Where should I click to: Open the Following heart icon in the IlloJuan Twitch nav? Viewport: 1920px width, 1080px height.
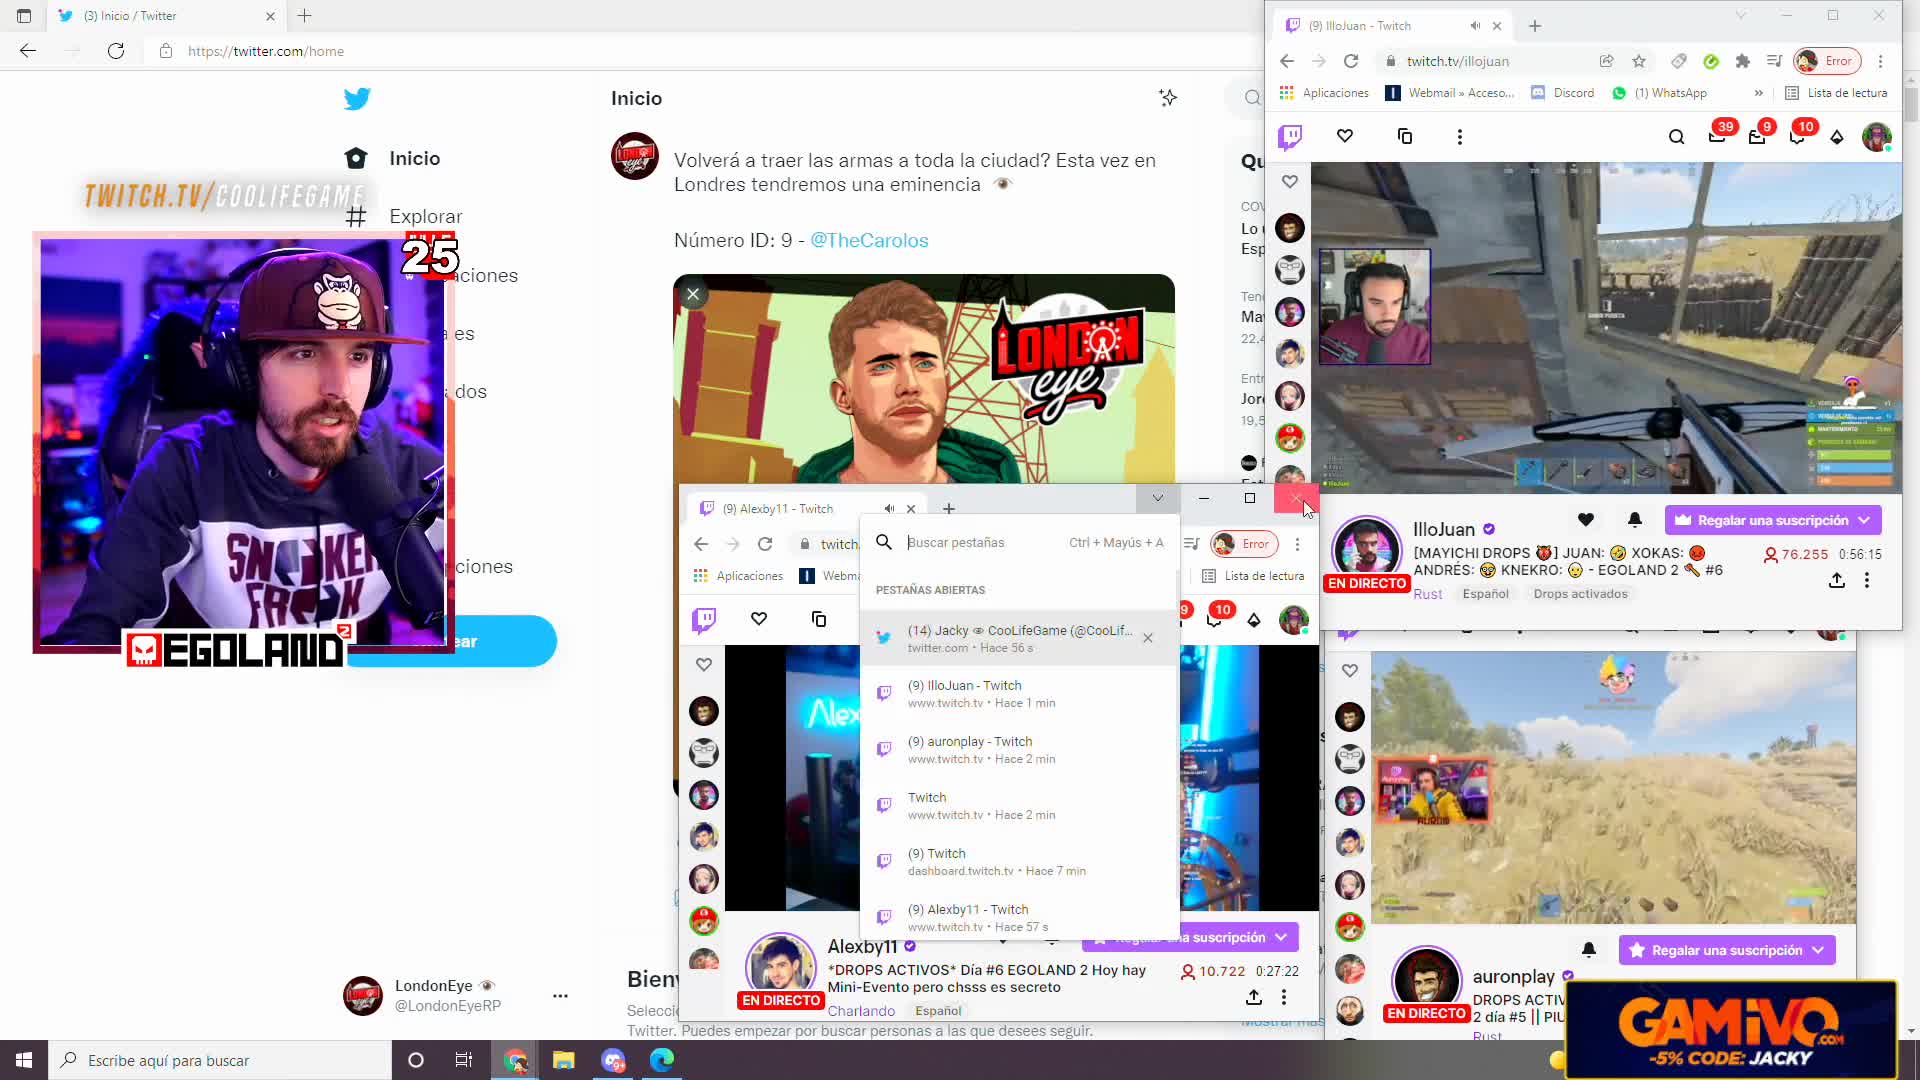pos(1345,136)
